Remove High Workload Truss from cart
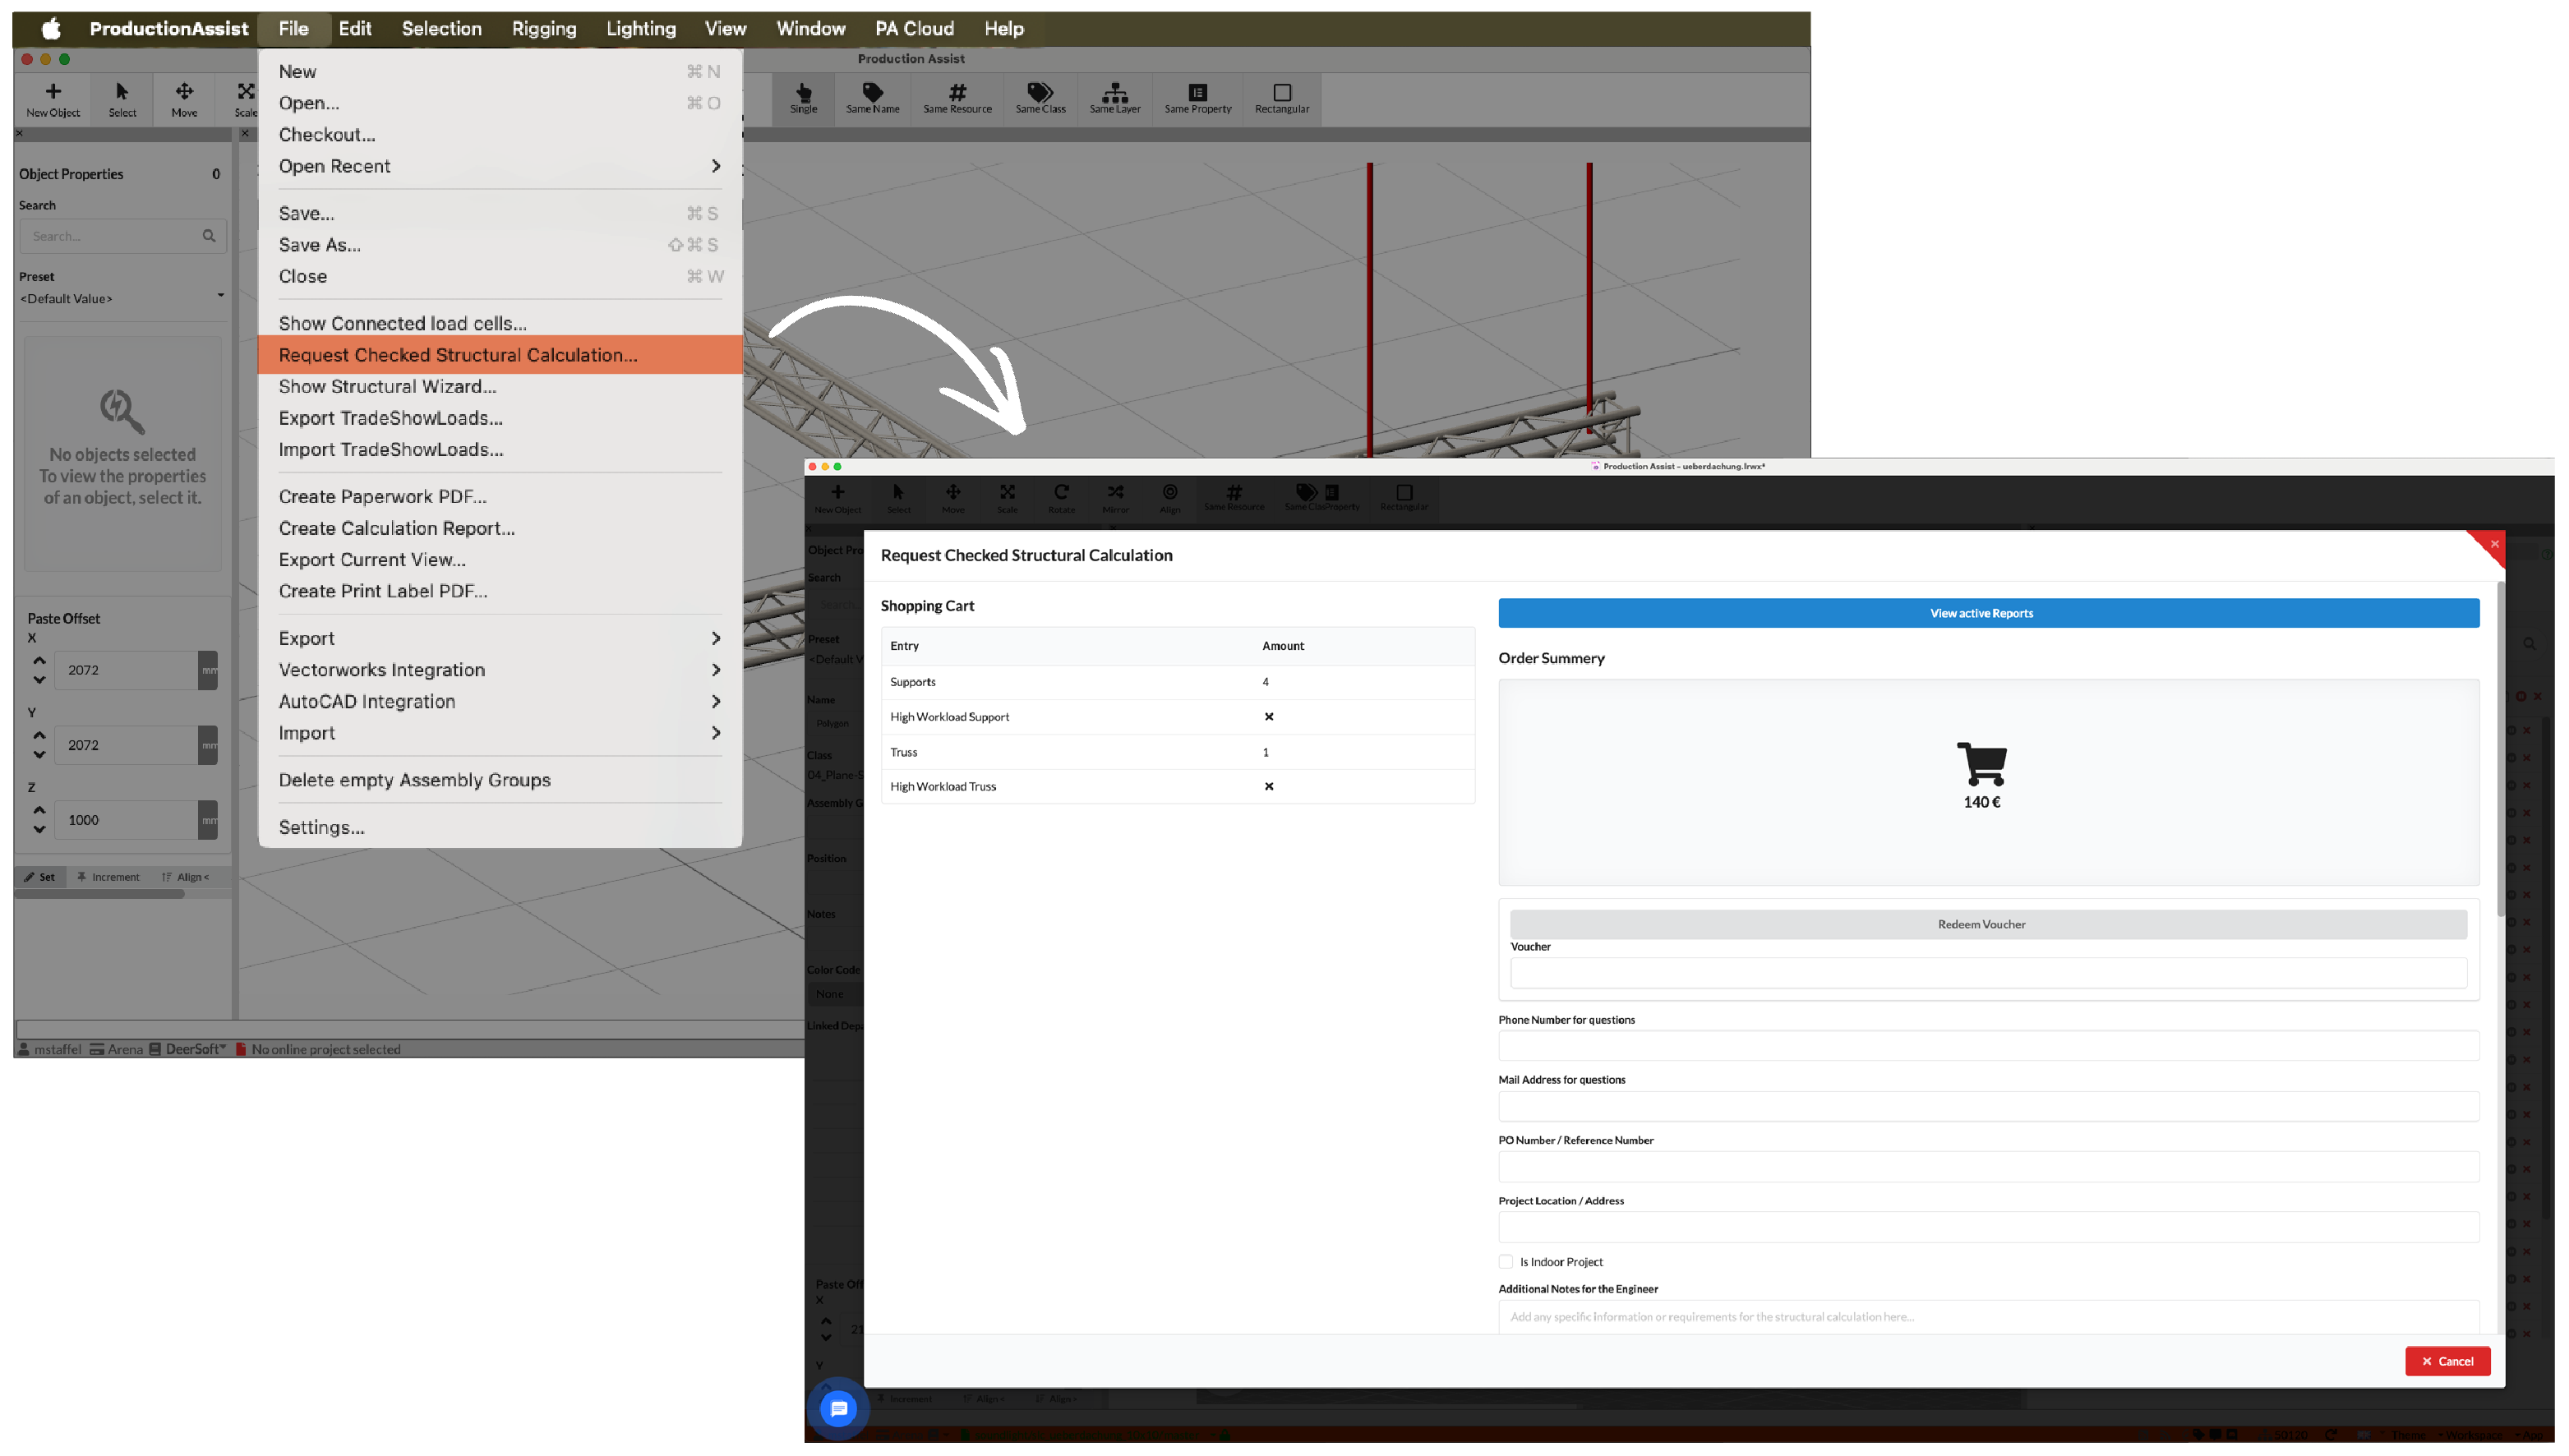Image resolution: width=2569 pixels, height=1456 pixels. click(x=1268, y=786)
